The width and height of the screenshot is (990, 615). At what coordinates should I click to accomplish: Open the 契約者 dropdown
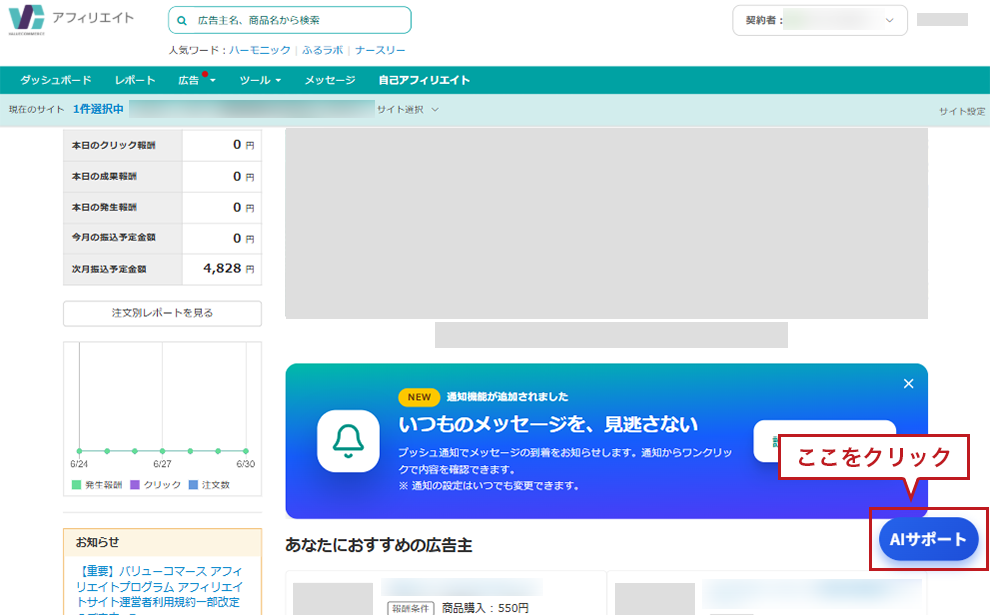coord(820,20)
